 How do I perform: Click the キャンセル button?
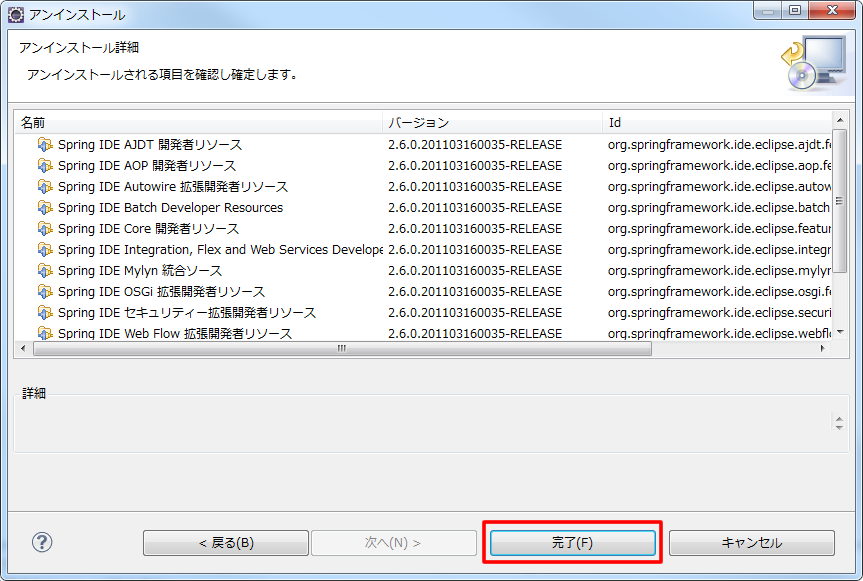pyautogui.click(x=752, y=543)
